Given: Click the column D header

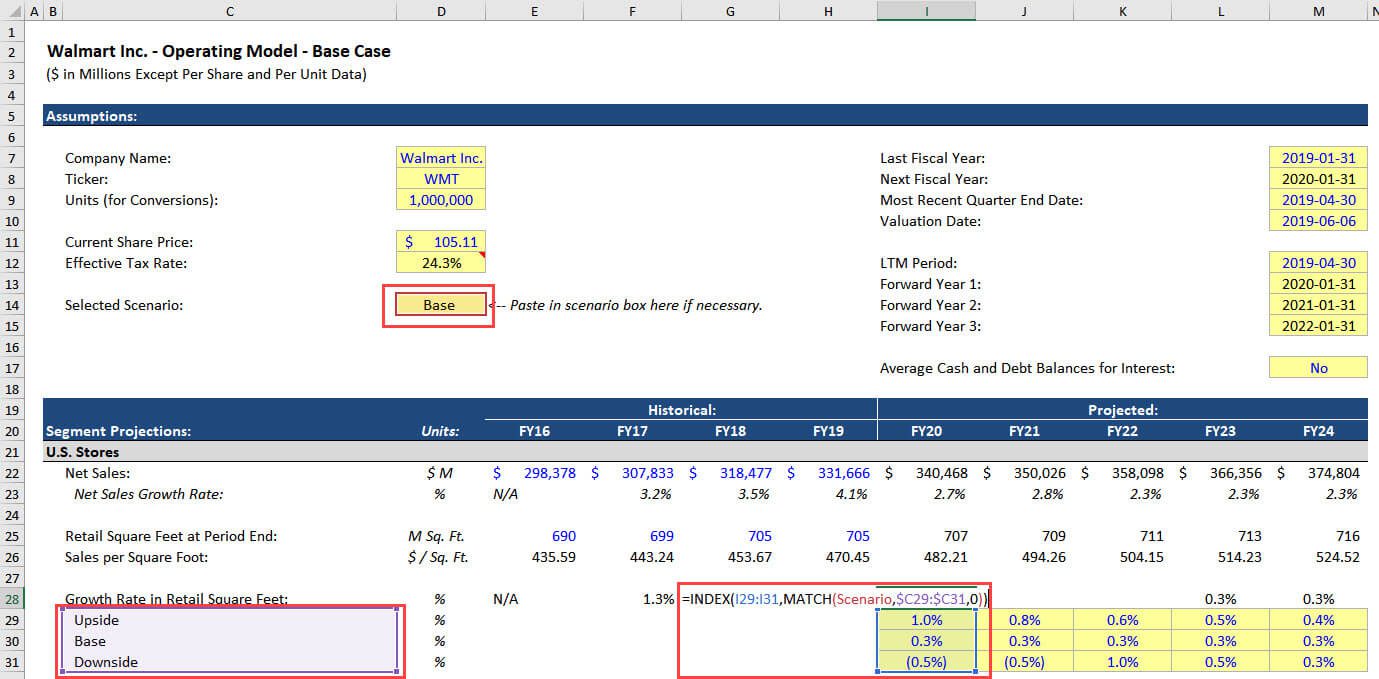Looking at the screenshot, I should click(x=441, y=11).
